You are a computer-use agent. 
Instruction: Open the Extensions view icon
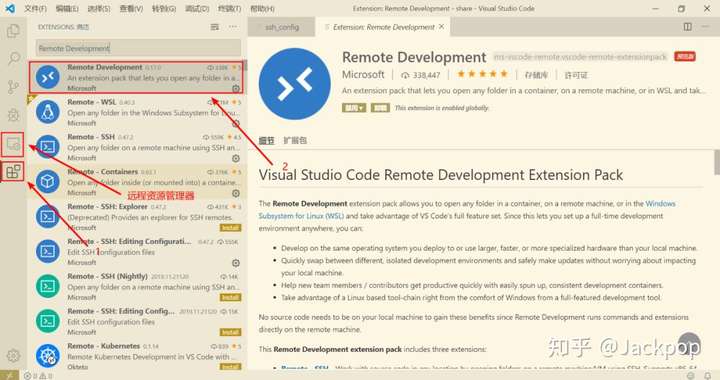[13, 172]
